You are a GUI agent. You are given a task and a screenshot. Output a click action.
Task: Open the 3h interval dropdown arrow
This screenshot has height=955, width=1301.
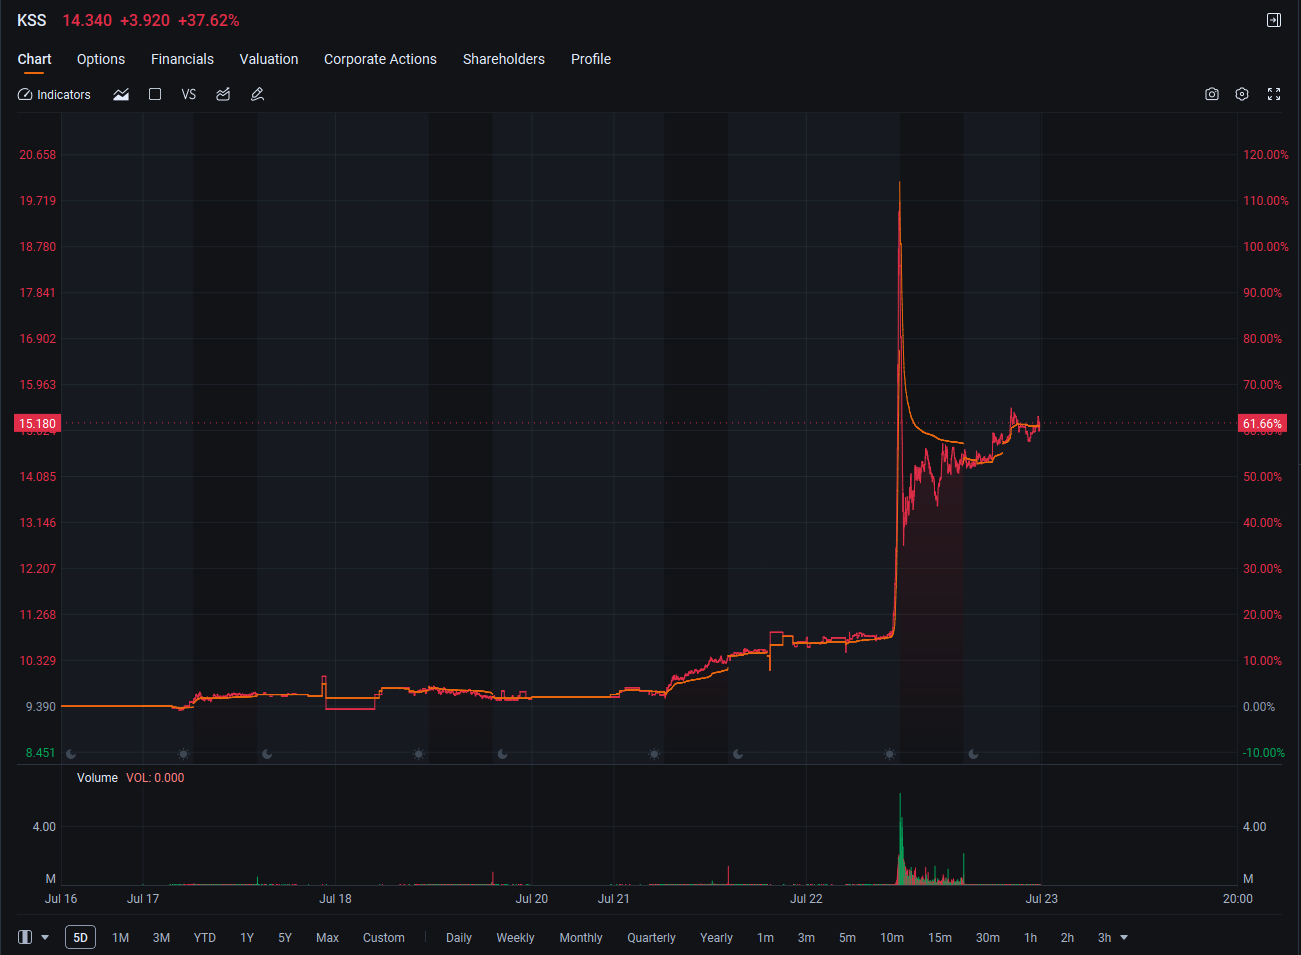(x=1124, y=937)
